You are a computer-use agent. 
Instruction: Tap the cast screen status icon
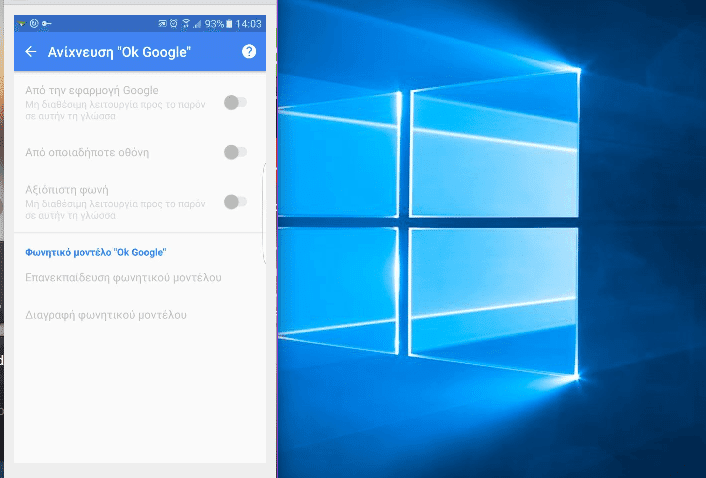click(x=162, y=24)
